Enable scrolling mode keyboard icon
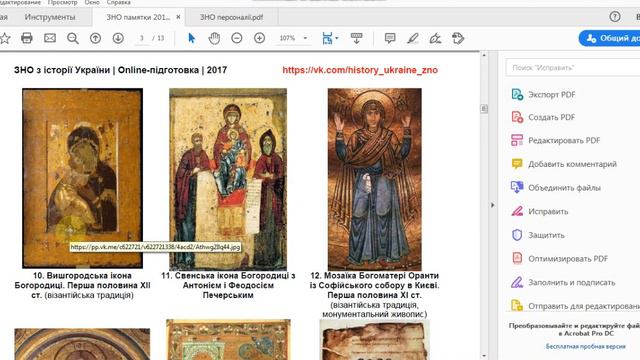Screen dimensions: 640x360 (x=356, y=38)
